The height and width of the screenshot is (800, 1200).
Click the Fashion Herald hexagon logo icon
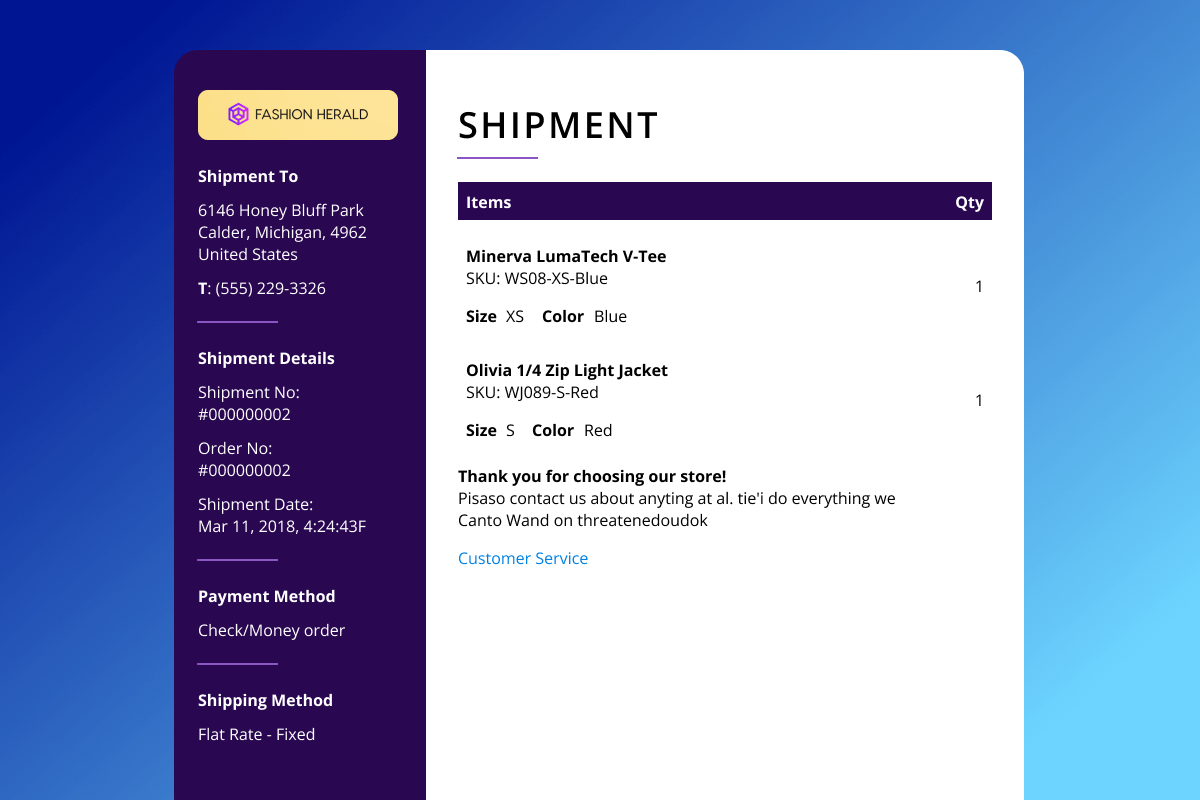click(x=238, y=115)
